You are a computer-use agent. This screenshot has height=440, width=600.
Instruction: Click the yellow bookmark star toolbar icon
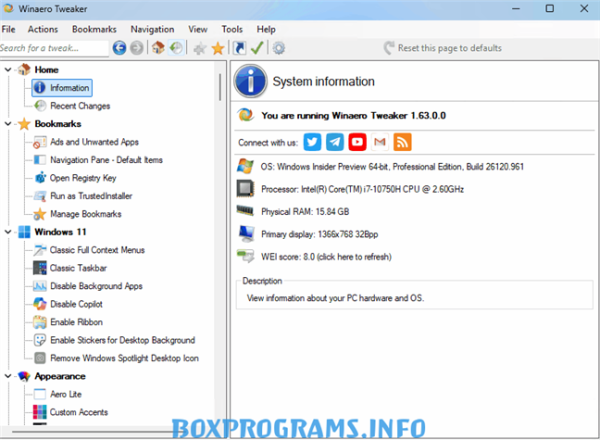(x=217, y=48)
